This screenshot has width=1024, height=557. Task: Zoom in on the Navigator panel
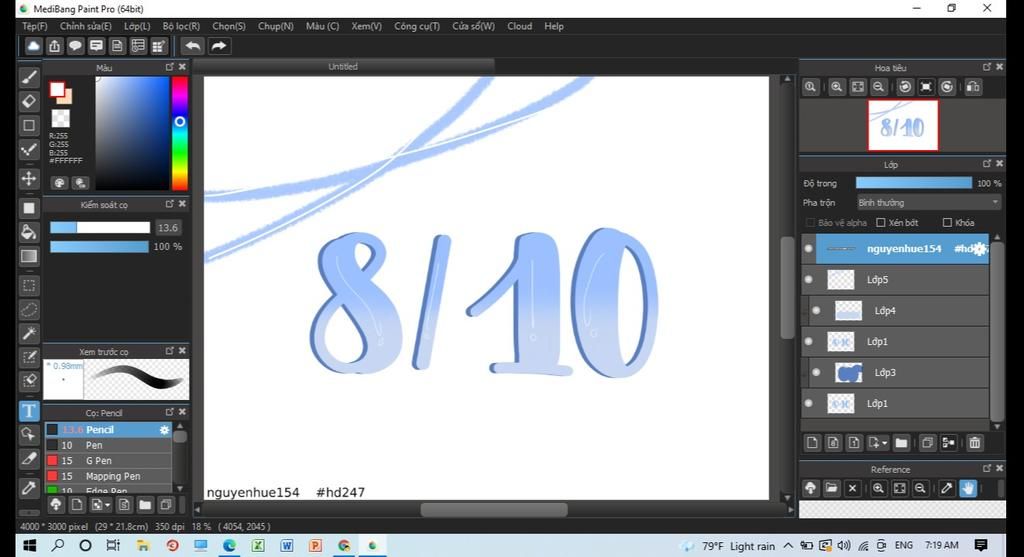point(837,87)
